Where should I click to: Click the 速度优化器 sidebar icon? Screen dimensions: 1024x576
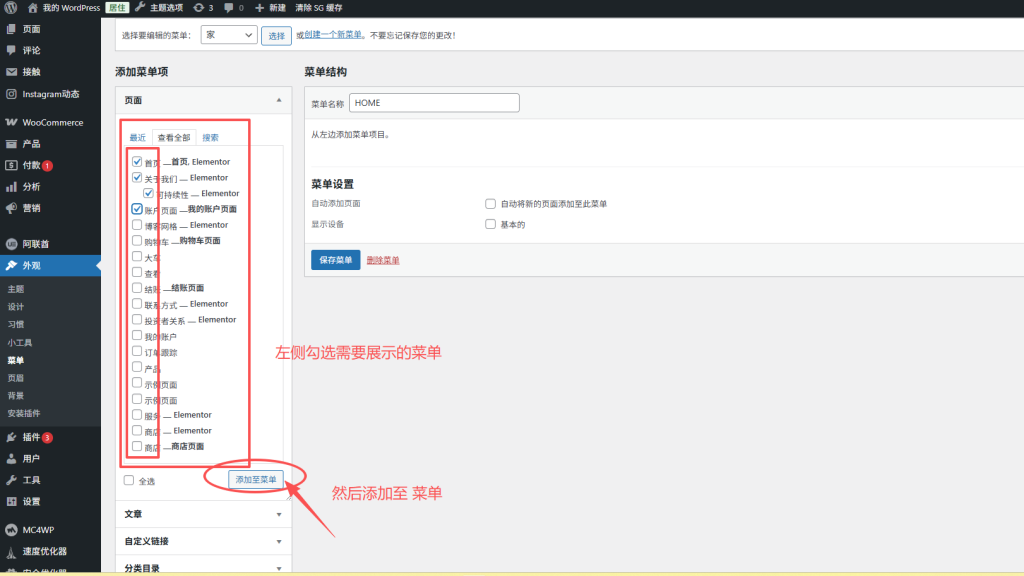click(x=11, y=551)
